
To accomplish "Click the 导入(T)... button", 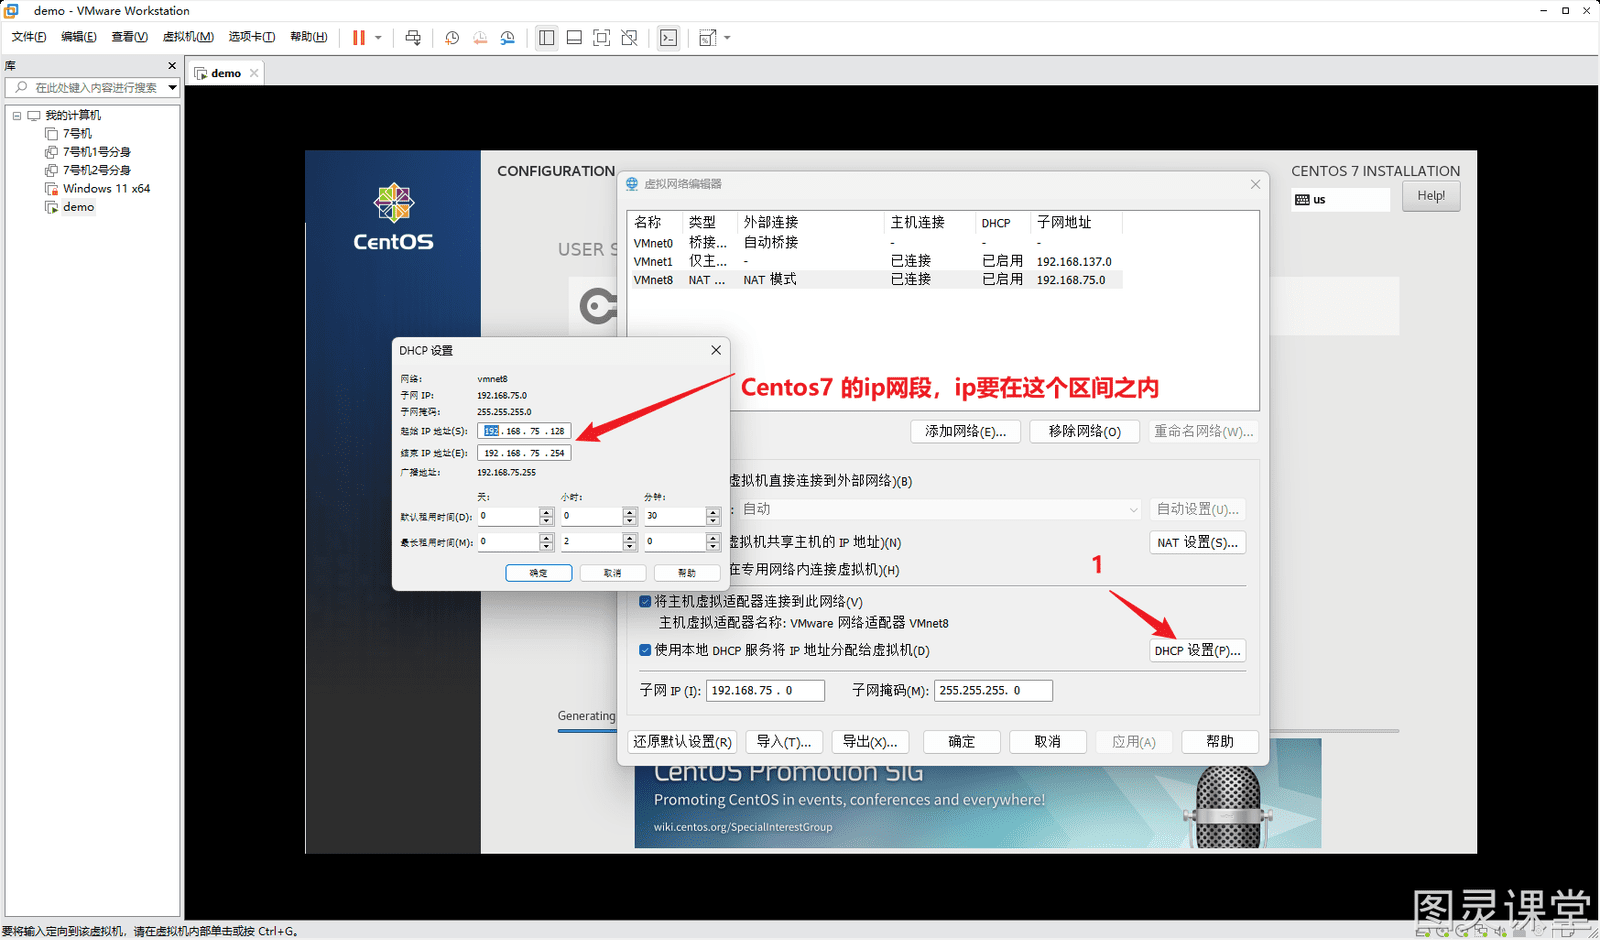I will coord(784,742).
